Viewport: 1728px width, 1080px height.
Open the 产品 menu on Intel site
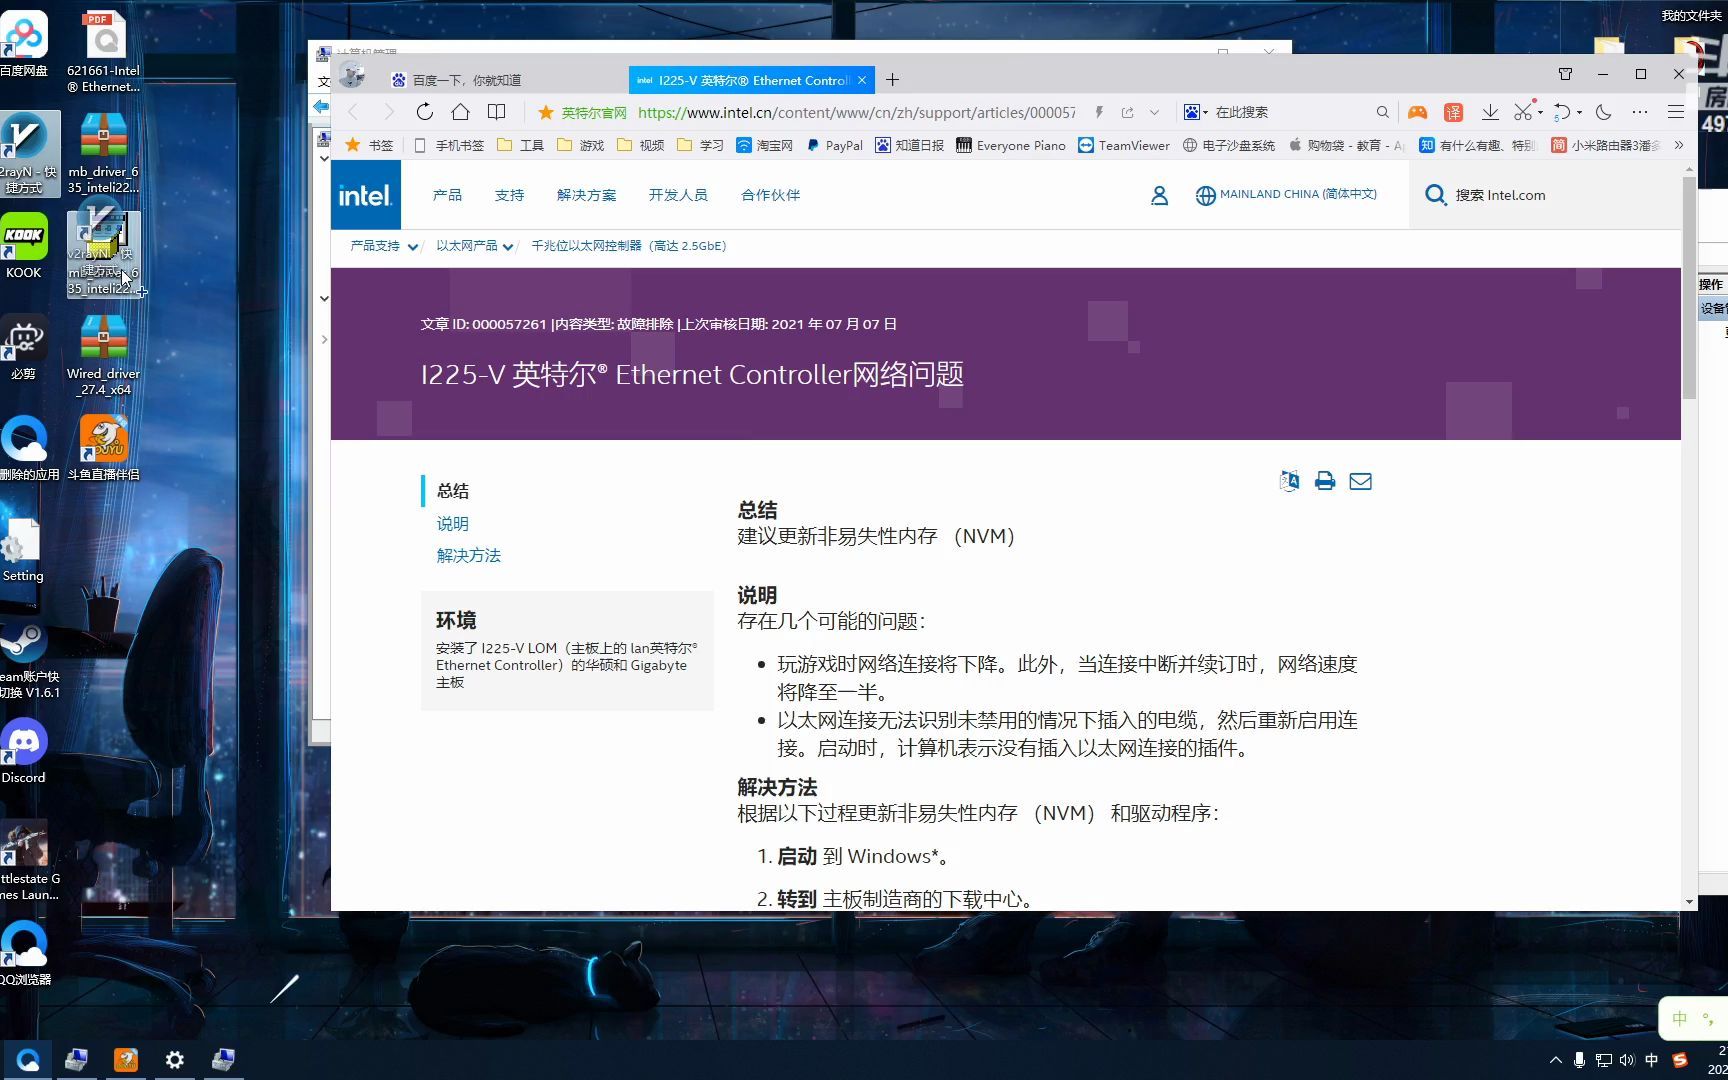(x=447, y=195)
